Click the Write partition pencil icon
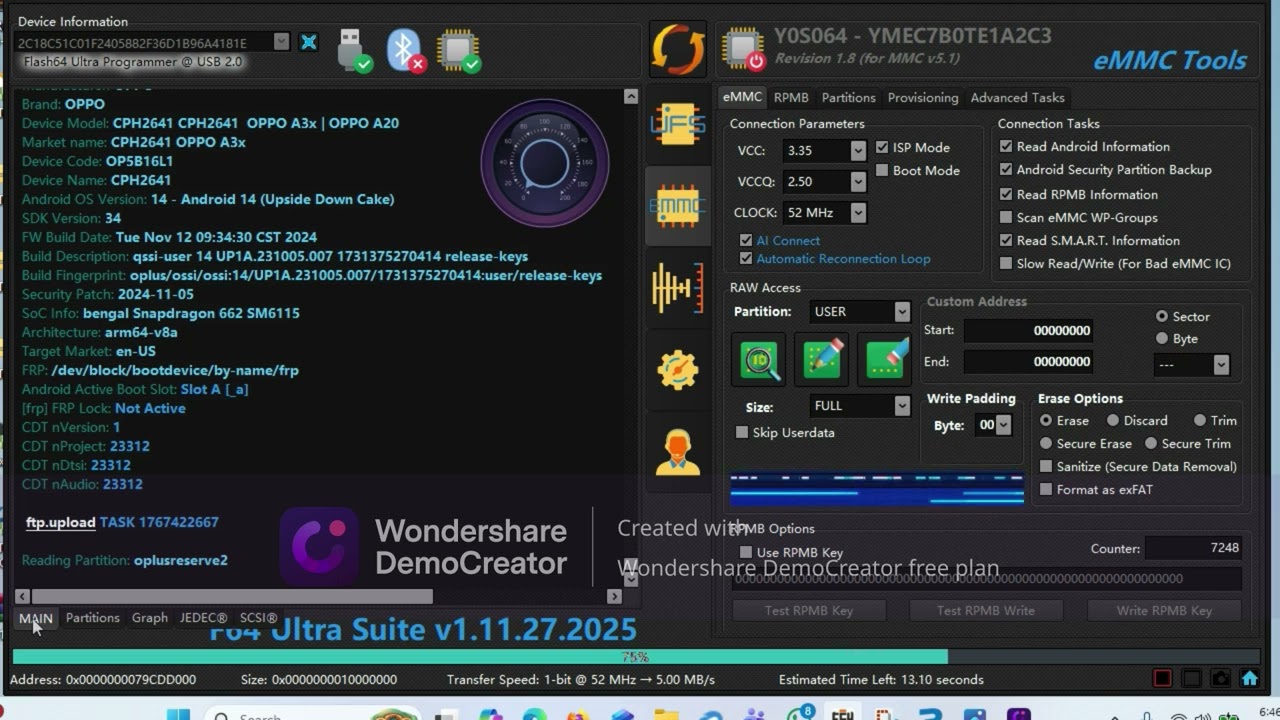 (x=822, y=360)
